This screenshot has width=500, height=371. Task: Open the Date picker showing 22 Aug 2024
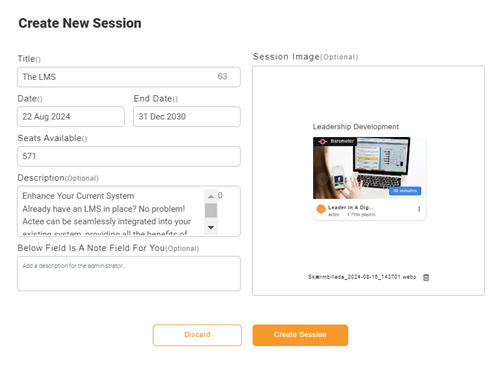coord(71,117)
